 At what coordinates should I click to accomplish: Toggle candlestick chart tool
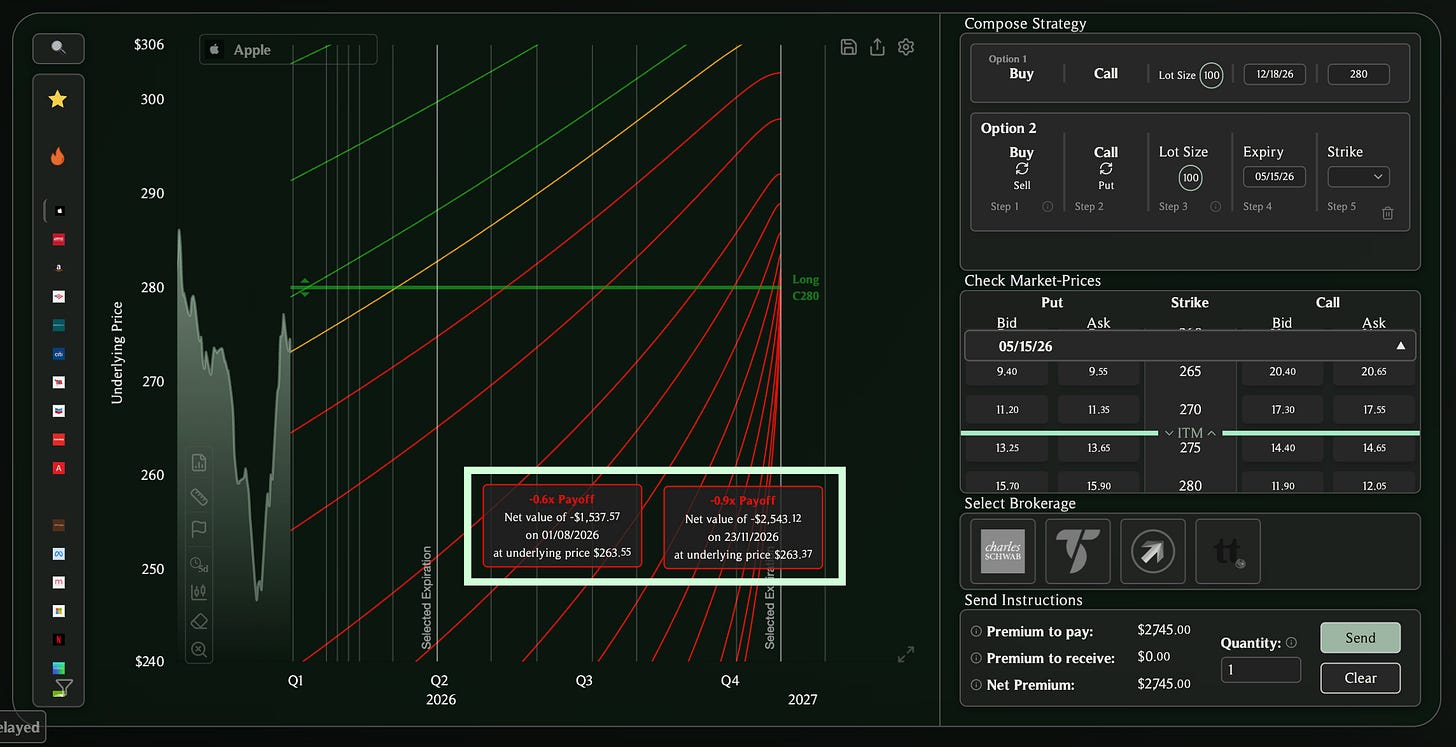tap(198, 592)
